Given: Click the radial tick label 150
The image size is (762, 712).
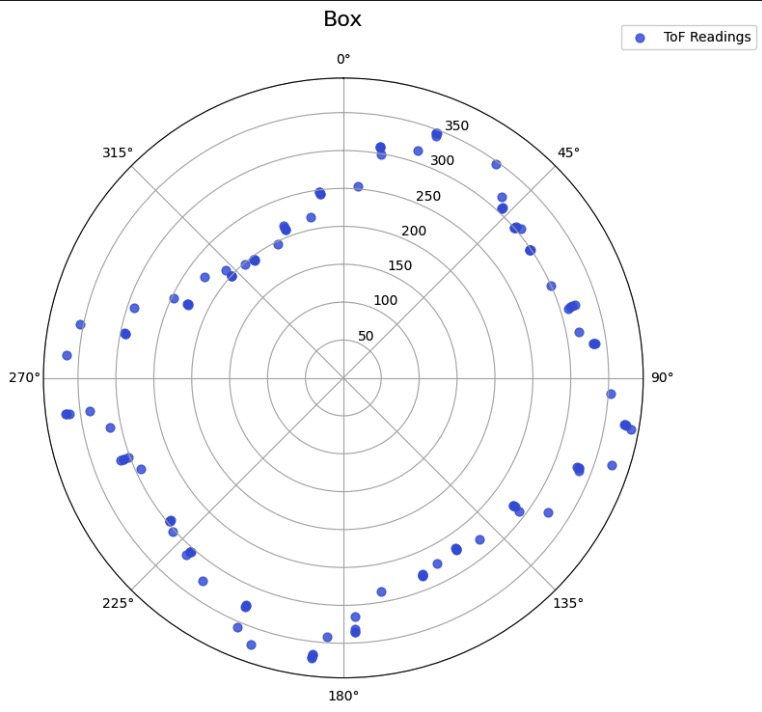Looking at the screenshot, I should coord(400,265).
